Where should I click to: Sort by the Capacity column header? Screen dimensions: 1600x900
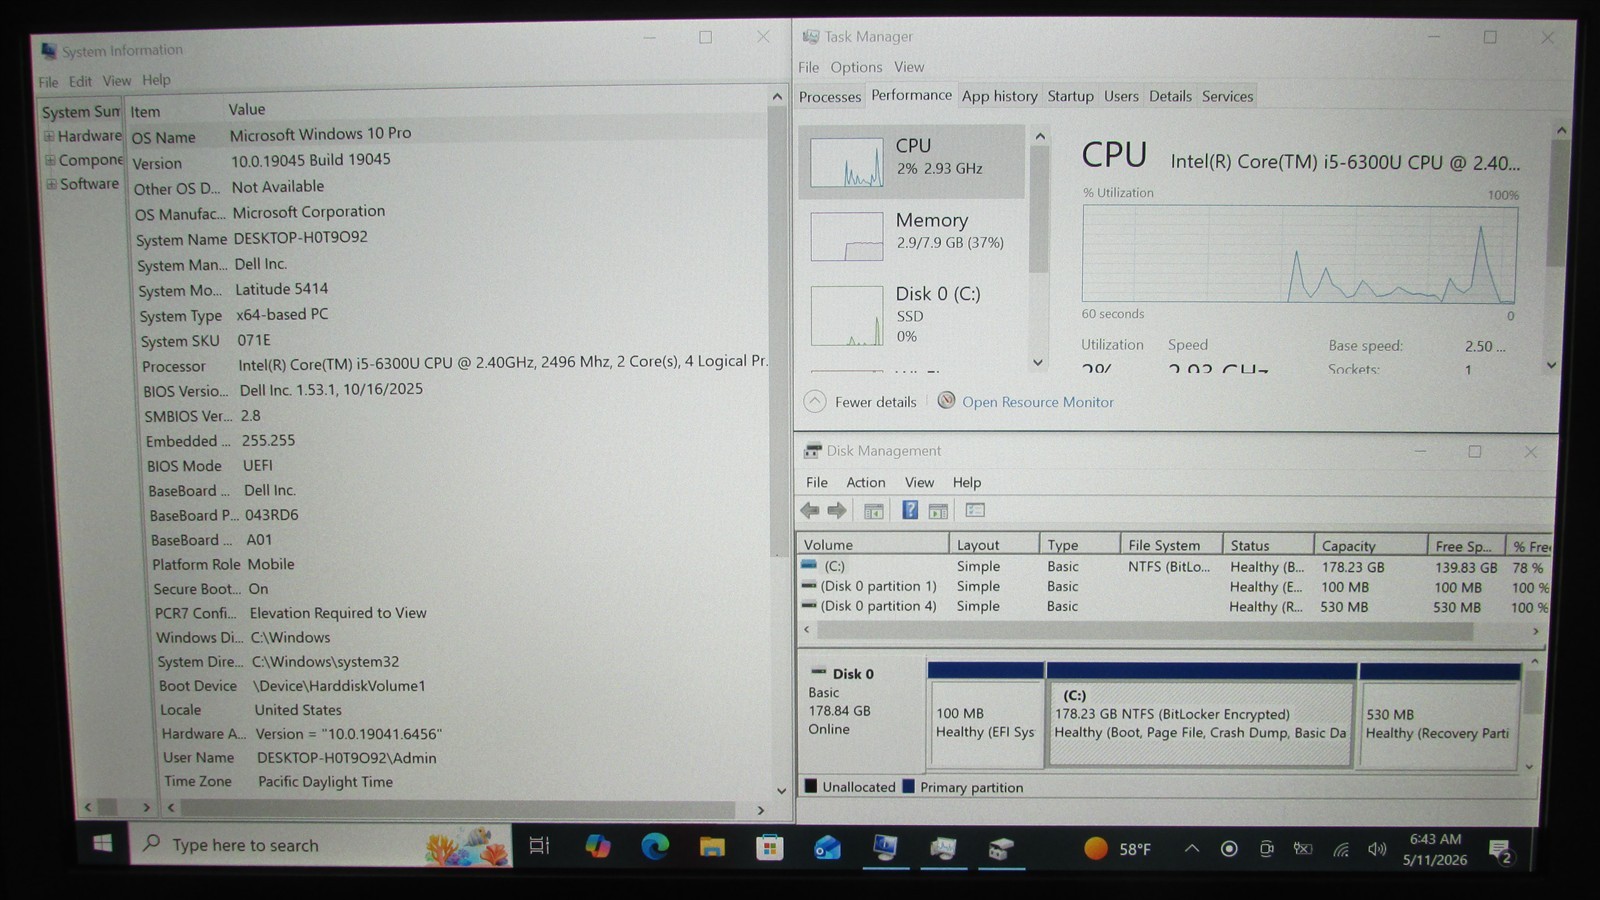coord(1369,546)
